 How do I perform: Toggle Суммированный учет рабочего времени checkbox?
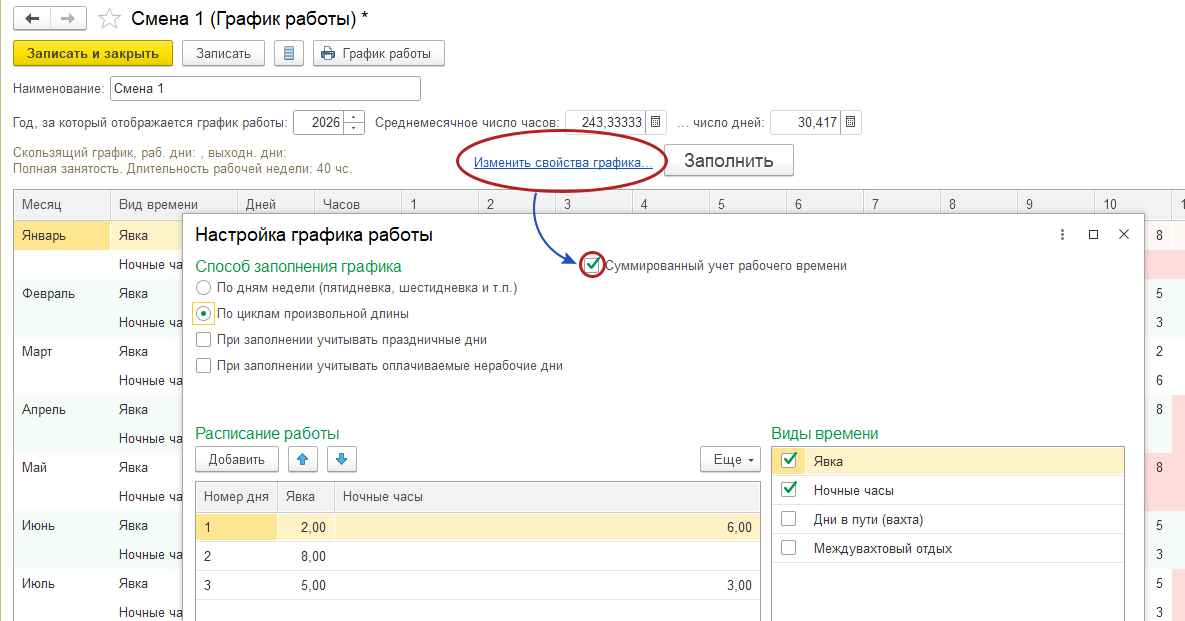(593, 266)
